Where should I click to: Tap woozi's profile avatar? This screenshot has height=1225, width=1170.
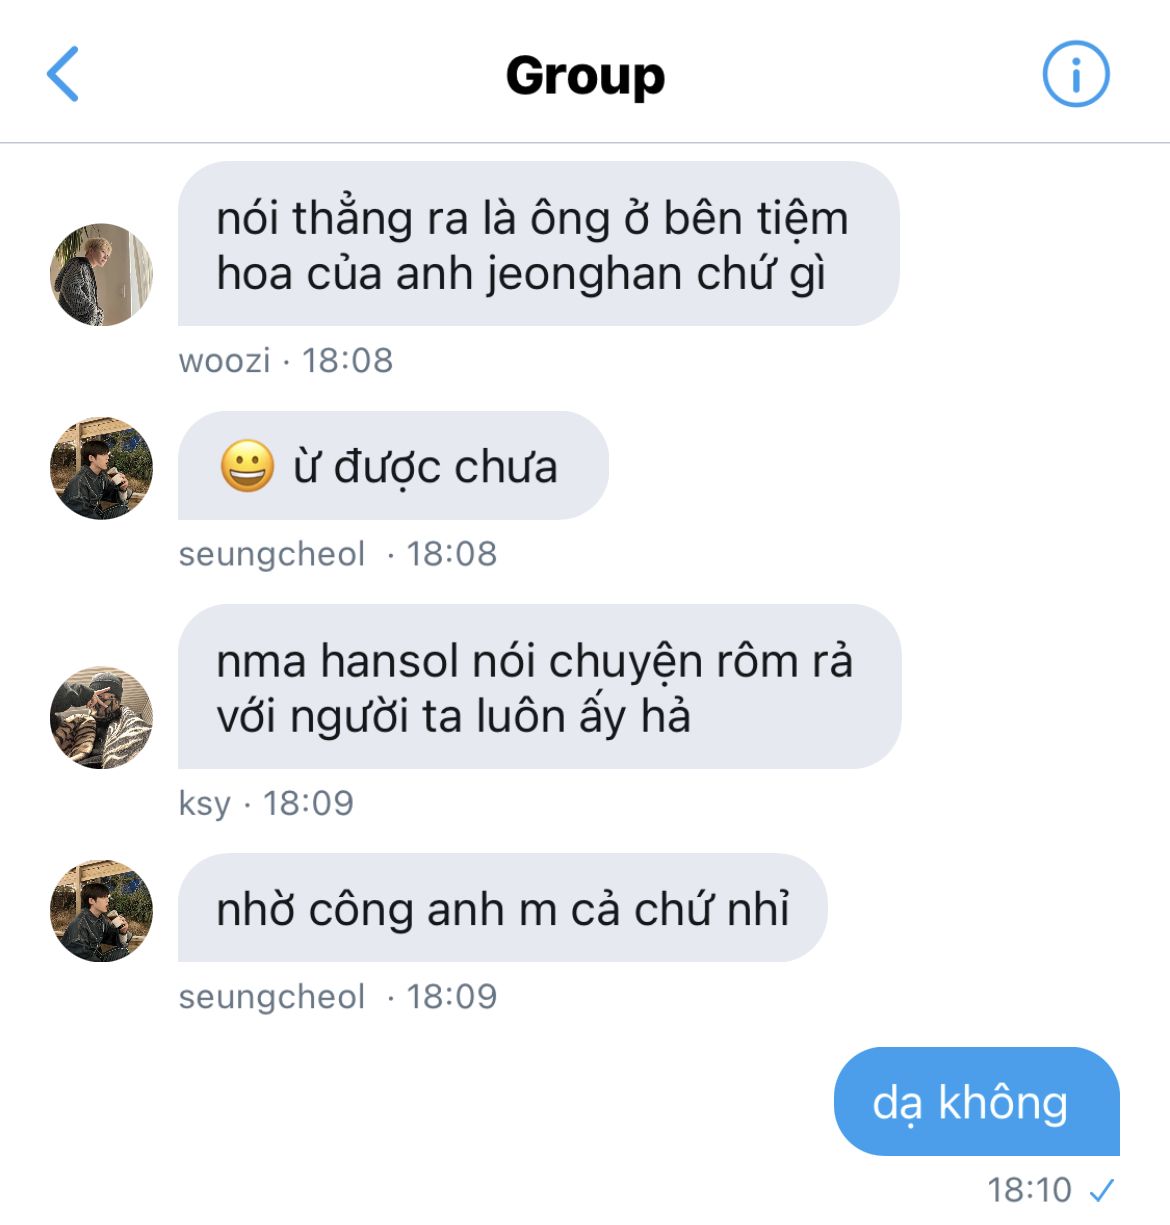tap(101, 274)
